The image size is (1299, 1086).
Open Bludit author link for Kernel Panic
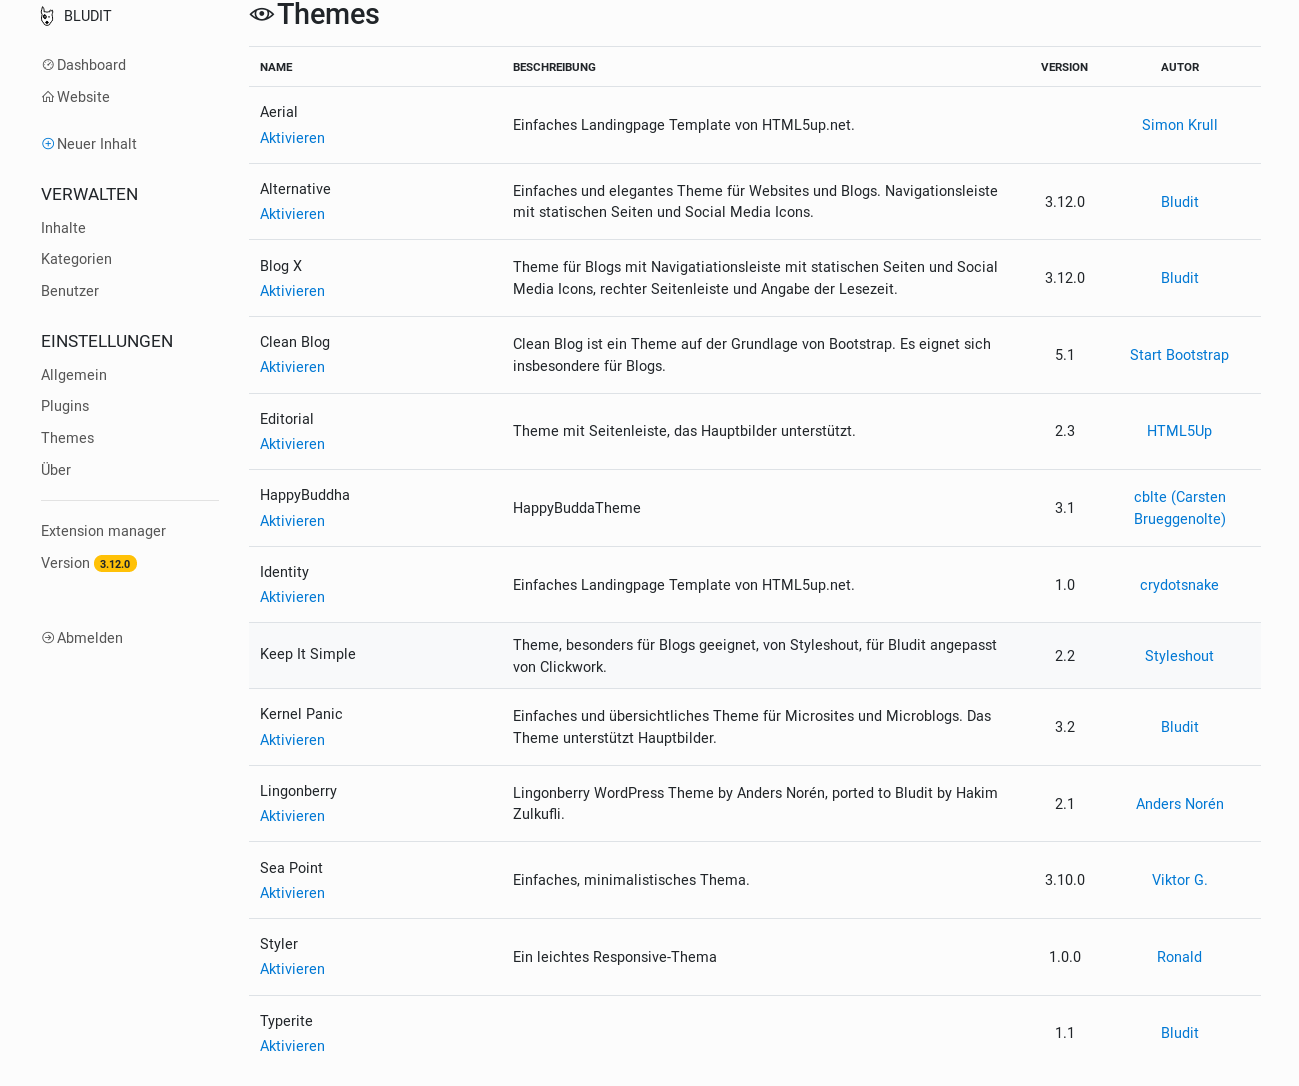pos(1179,727)
